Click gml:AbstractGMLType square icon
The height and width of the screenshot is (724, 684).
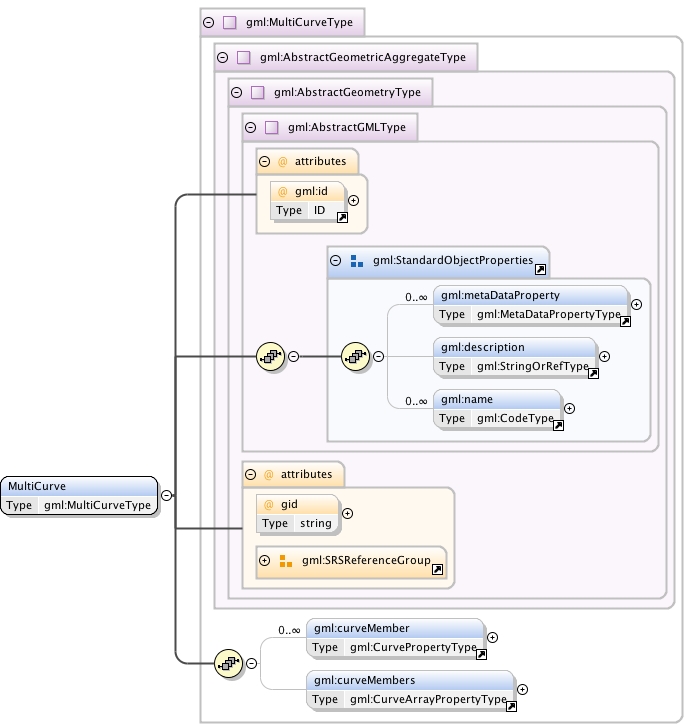click(x=272, y=127)
